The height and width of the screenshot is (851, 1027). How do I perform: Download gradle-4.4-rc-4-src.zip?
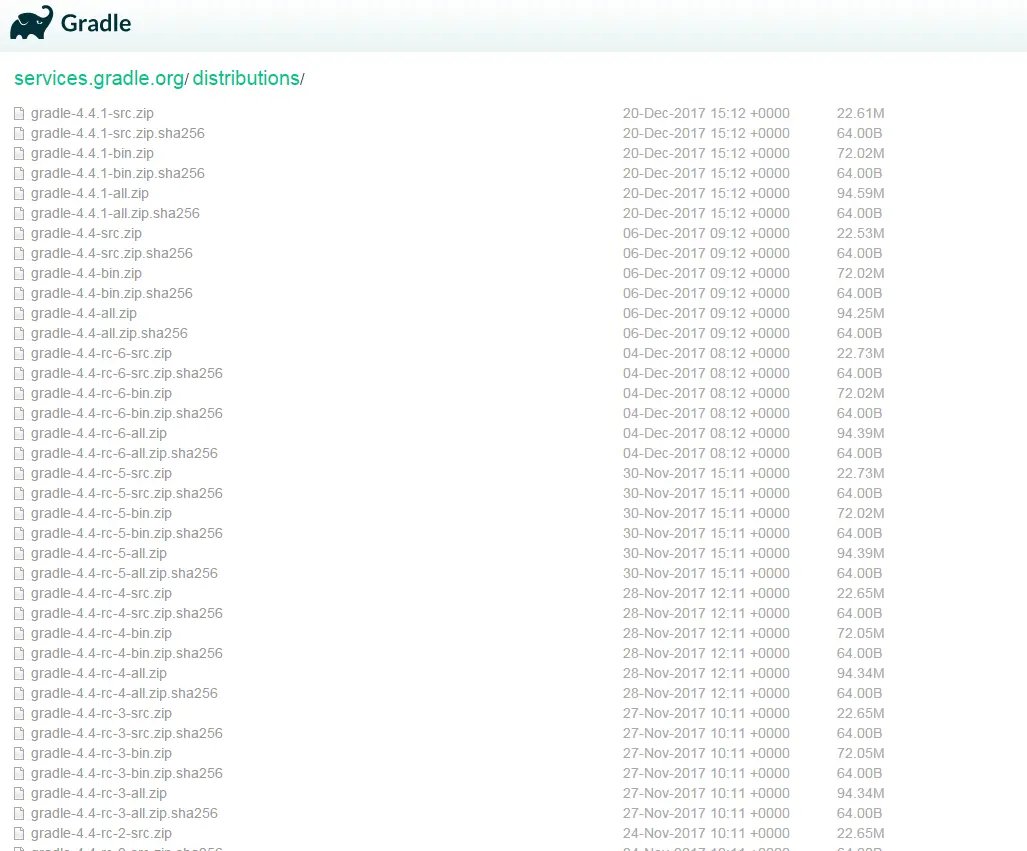coord(102,593)
